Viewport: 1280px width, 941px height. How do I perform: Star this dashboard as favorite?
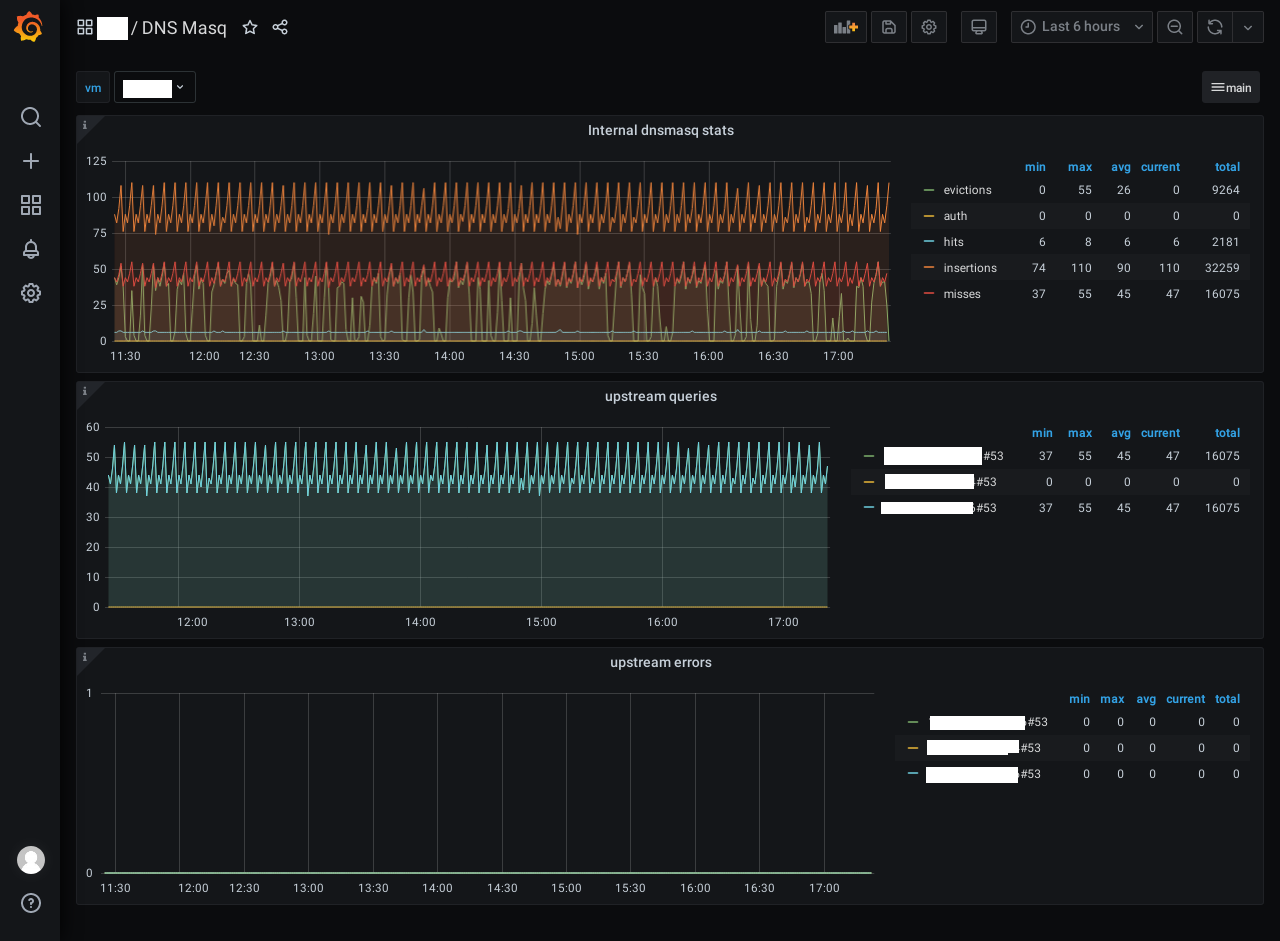click(x=250, y=28)
